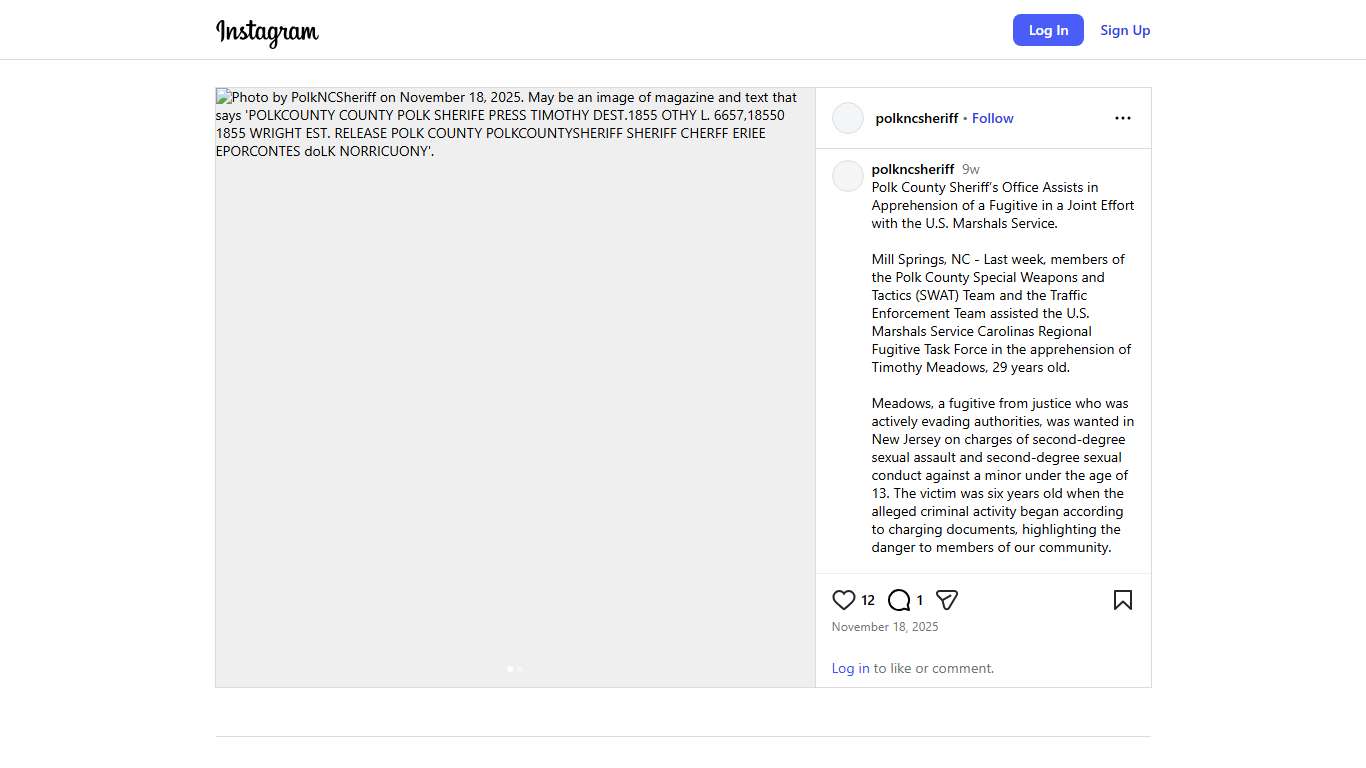Open the three-dot more options menu
Screen dimensions: 1366x768
click(1123, 118)
